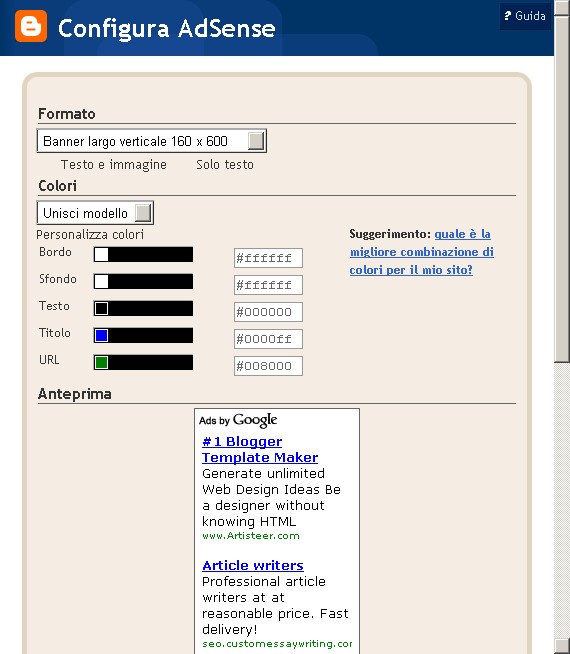This screenshot has height=654, width=570.
Task: Select the black Testo color swatch
Action: pos(101,309)
